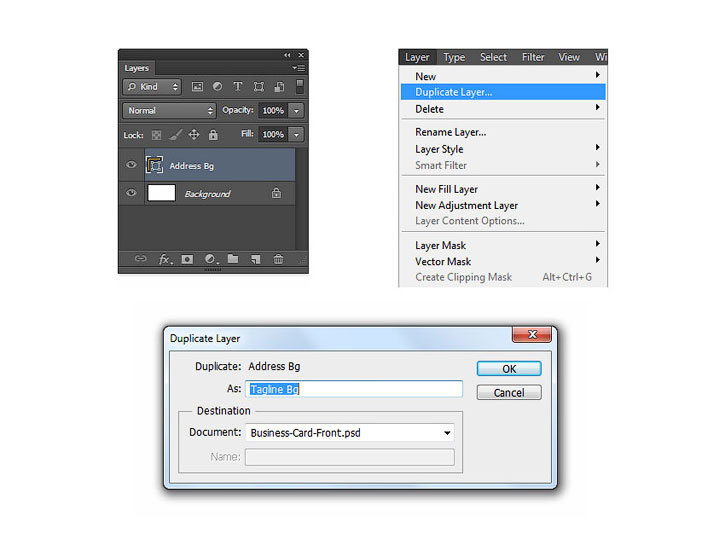Collapse Layers panel double-arrow icon
This screenshot has width=725, height=533.
[287, 55]
